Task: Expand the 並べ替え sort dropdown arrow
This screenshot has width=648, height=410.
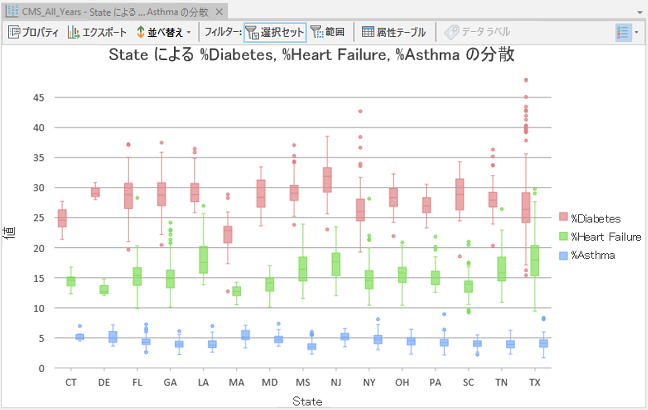Action: pyautogui.click(x=188, y=32)
